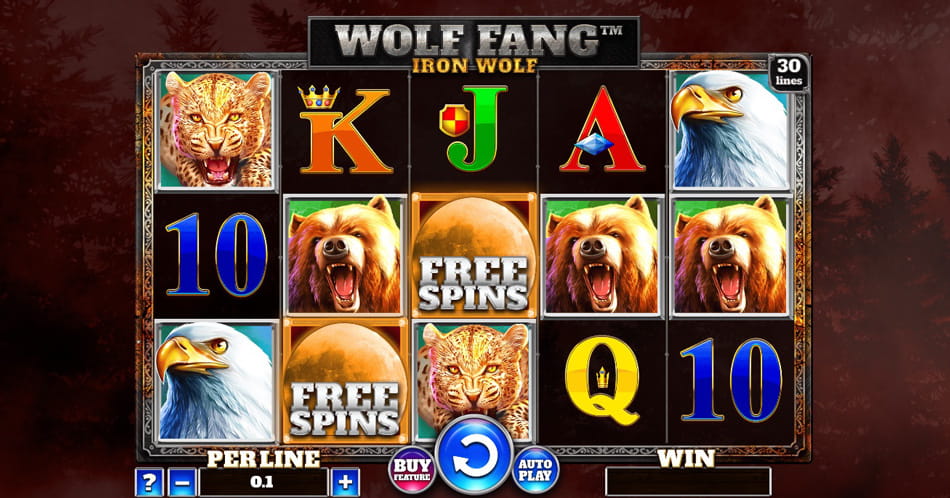
Task: Select the orange K crown symbol
Action: (x=344, y=130)
